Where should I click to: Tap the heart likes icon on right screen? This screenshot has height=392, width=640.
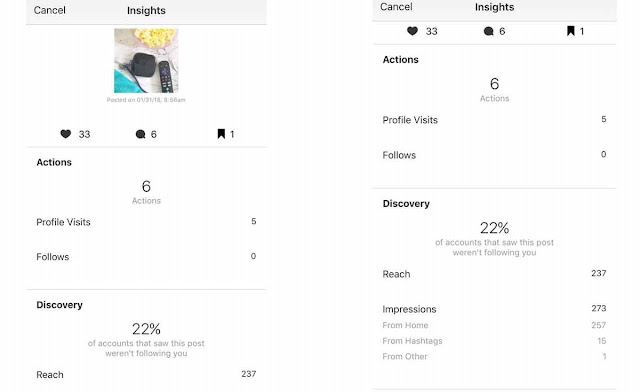point(412,31)
